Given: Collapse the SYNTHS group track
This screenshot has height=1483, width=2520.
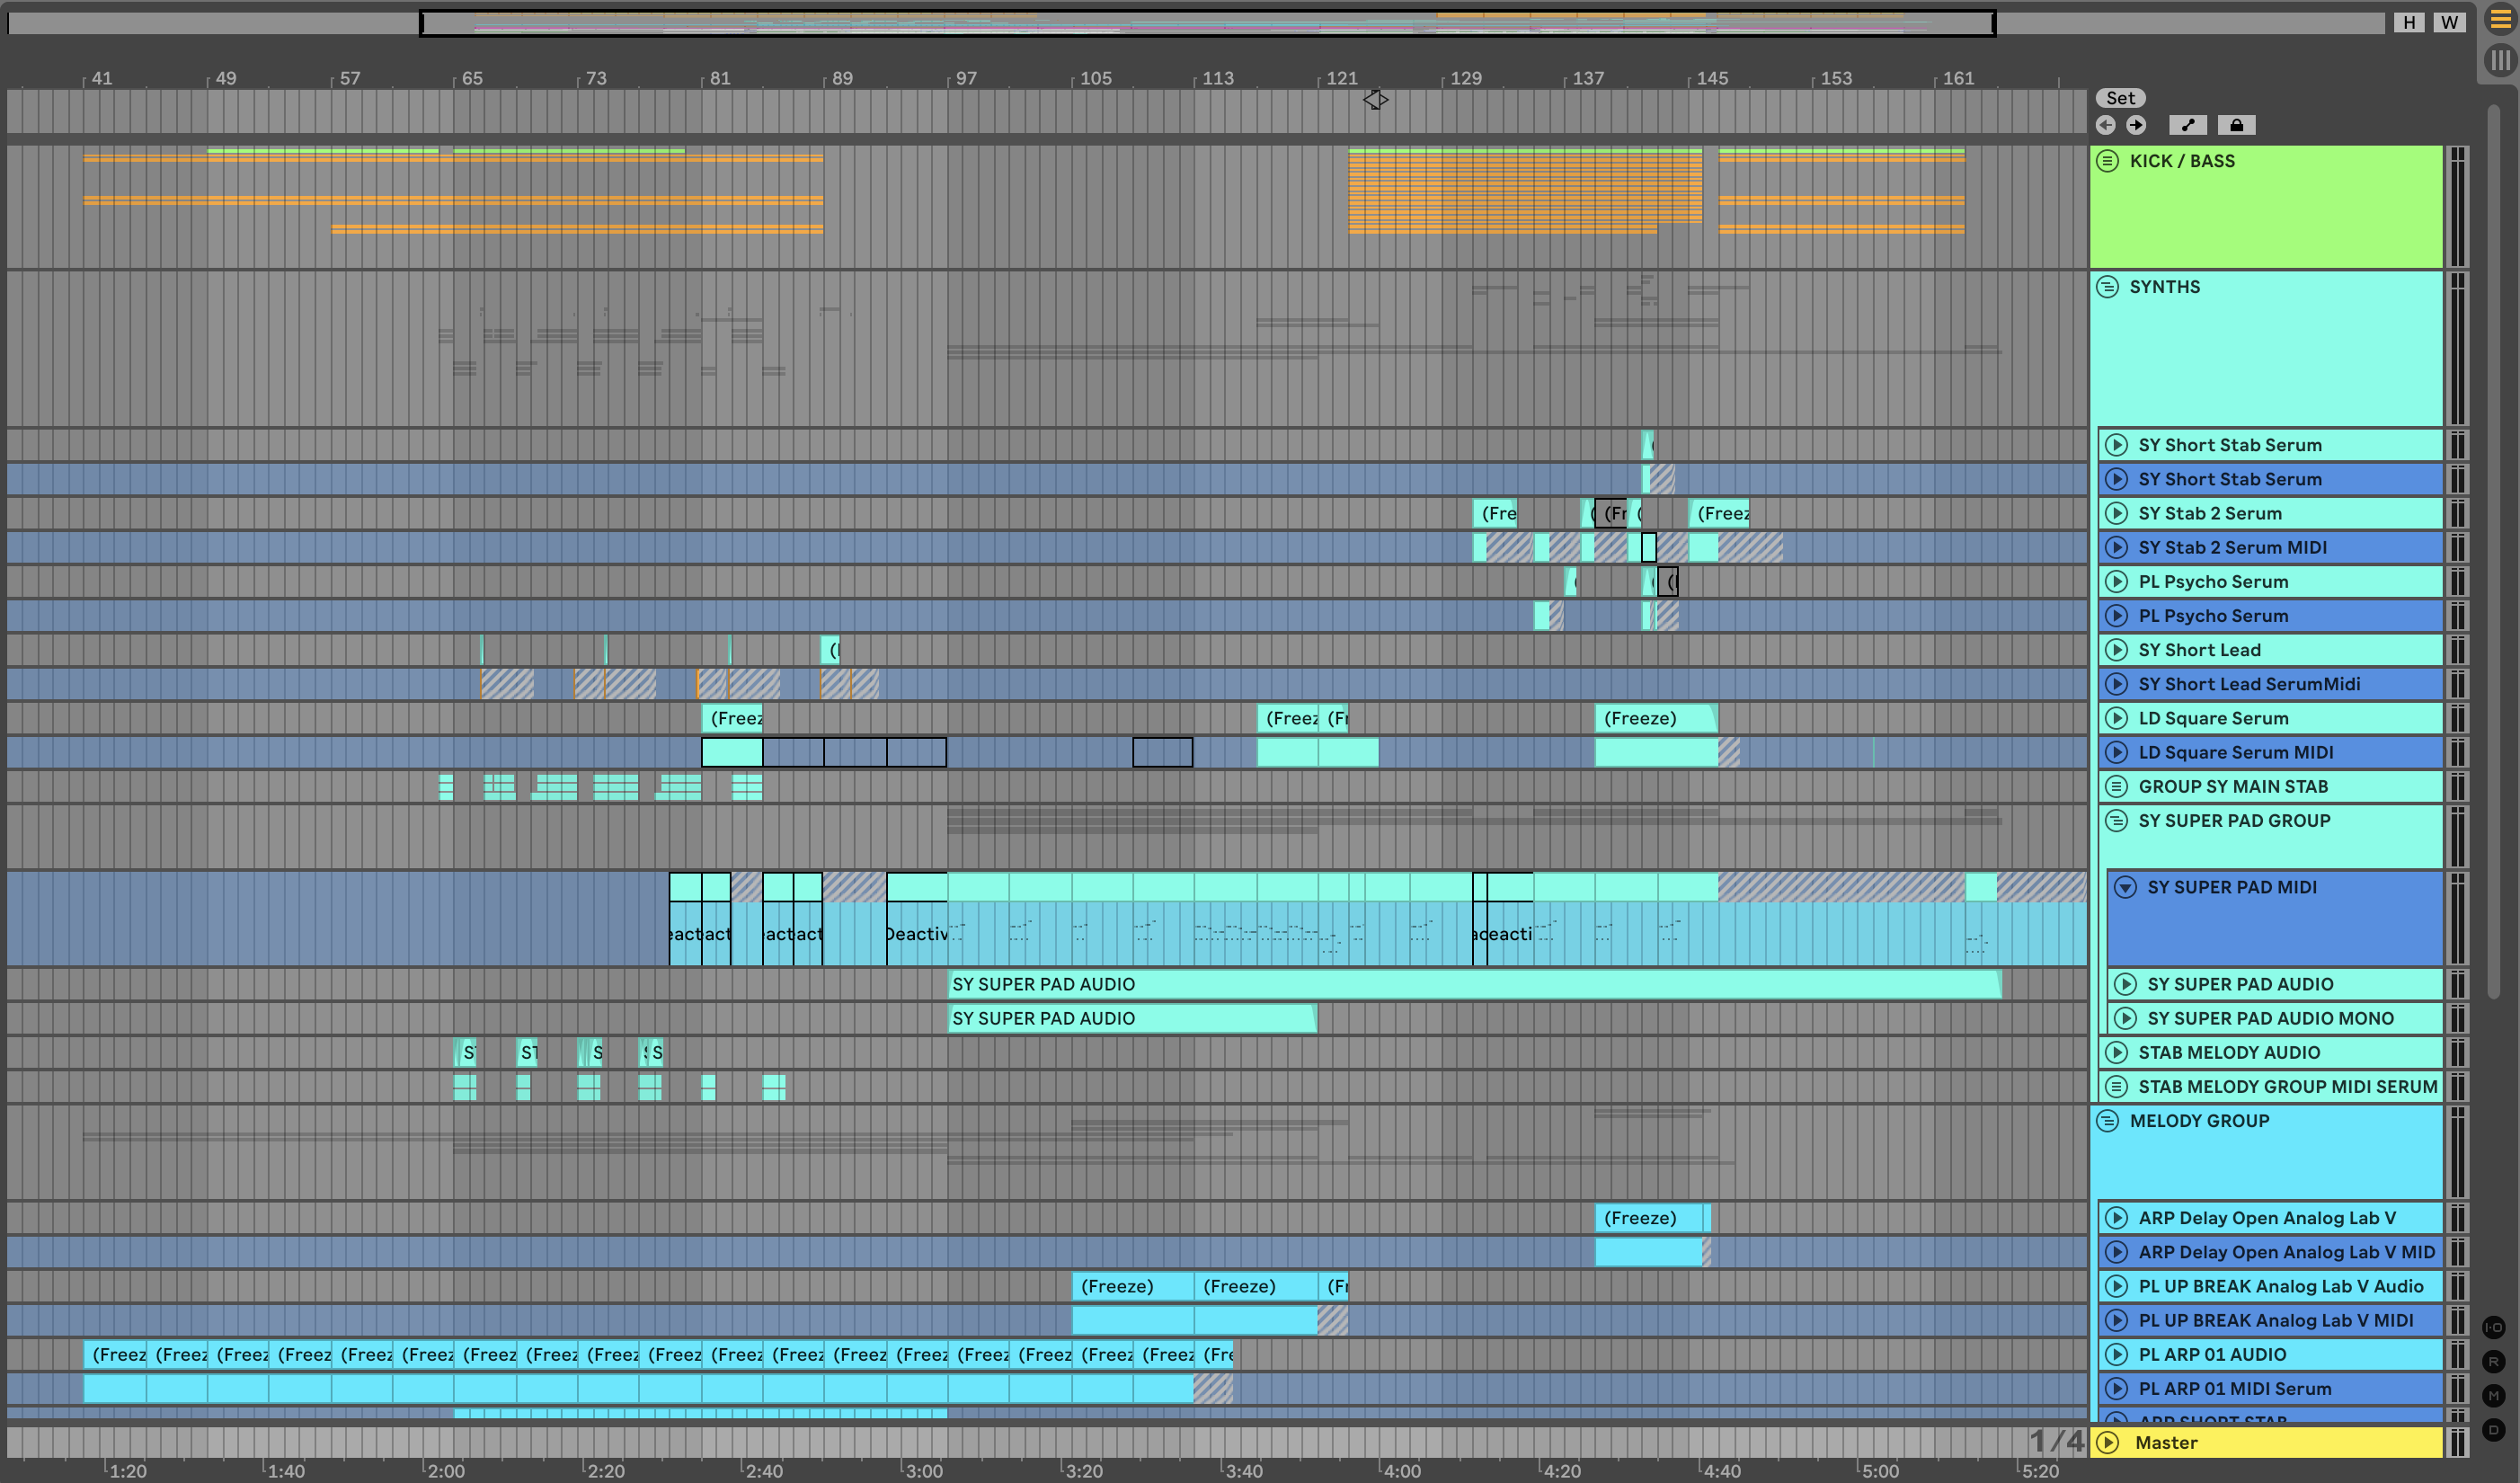Looking at the screenshot, I should point(2107,287).
